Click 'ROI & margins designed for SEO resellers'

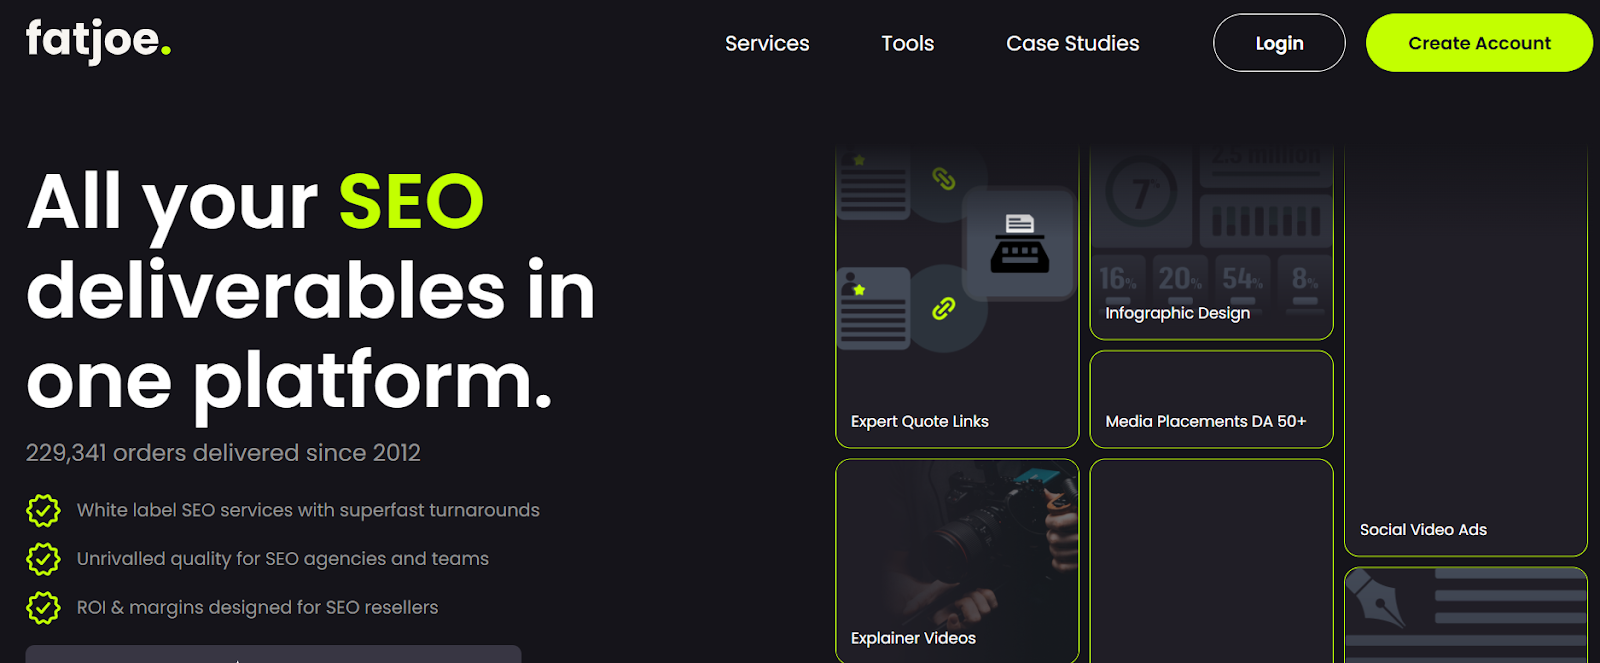(257, 607)
